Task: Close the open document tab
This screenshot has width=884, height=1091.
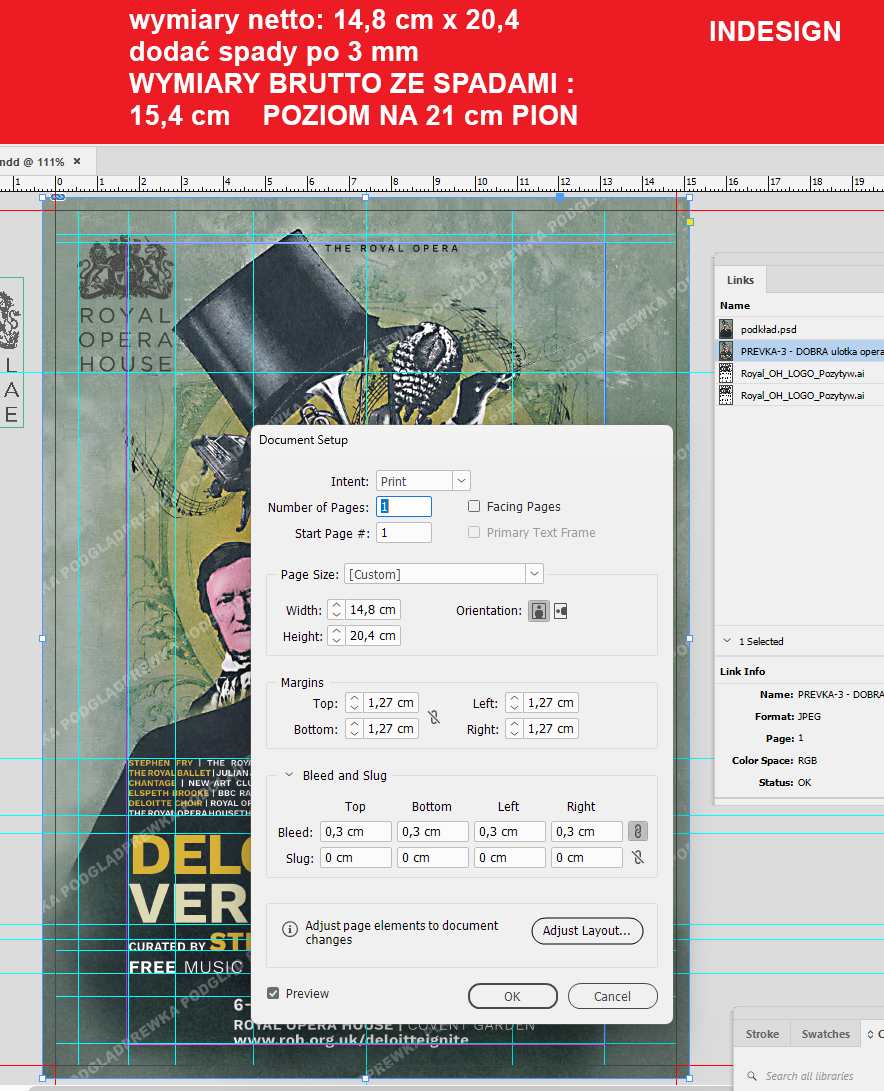Action: [77, 161]
